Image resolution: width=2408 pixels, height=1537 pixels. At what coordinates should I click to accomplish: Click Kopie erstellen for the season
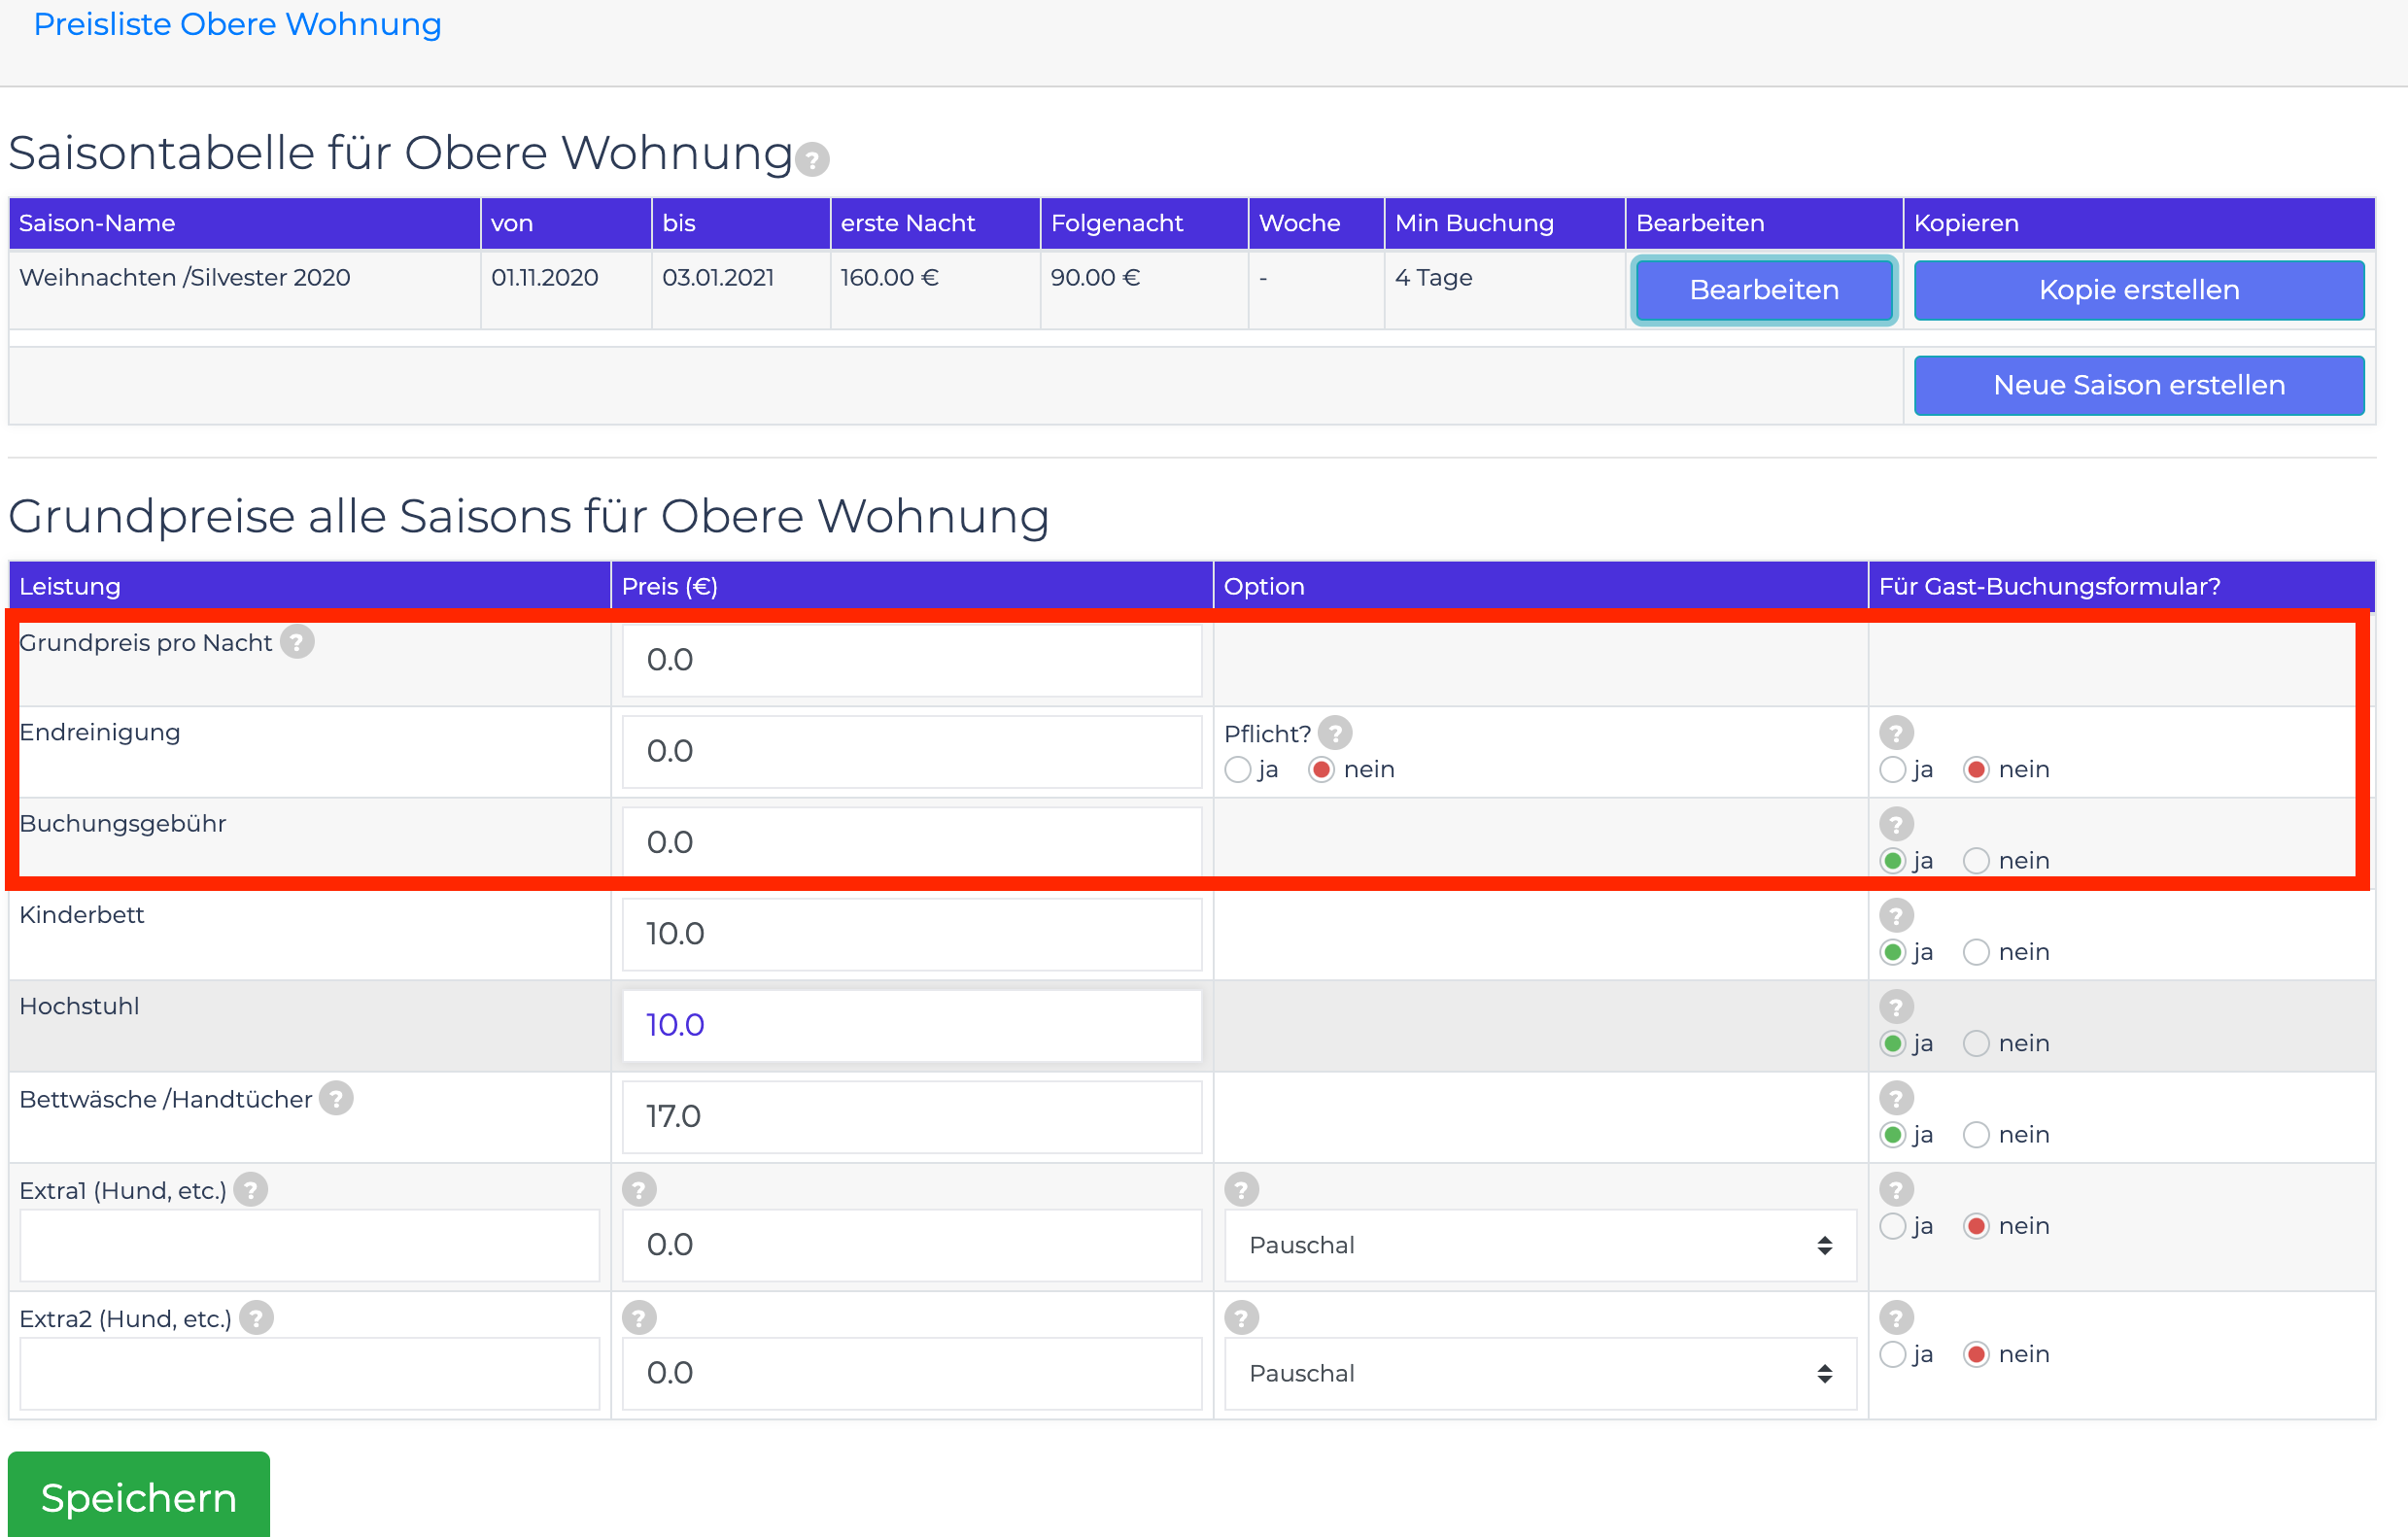(2139, 290)
